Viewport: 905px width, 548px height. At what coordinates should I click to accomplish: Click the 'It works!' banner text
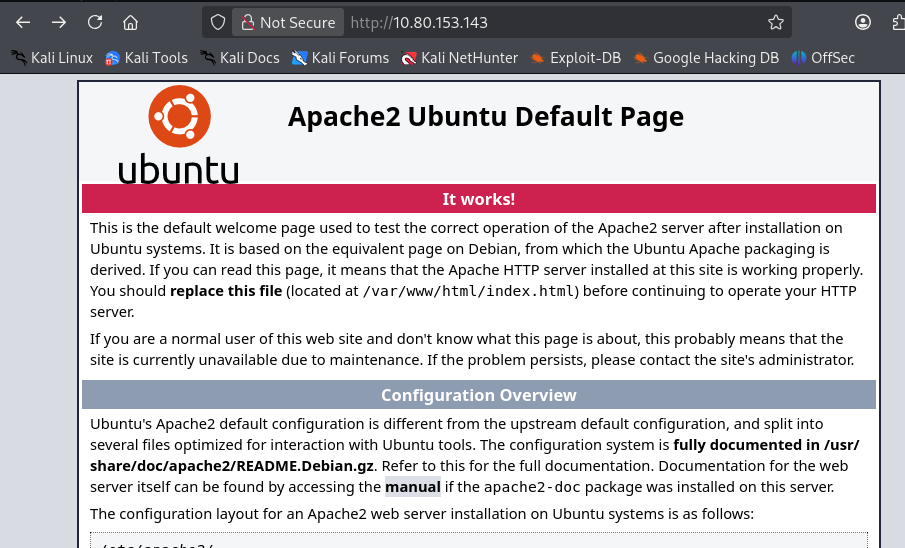478,199
